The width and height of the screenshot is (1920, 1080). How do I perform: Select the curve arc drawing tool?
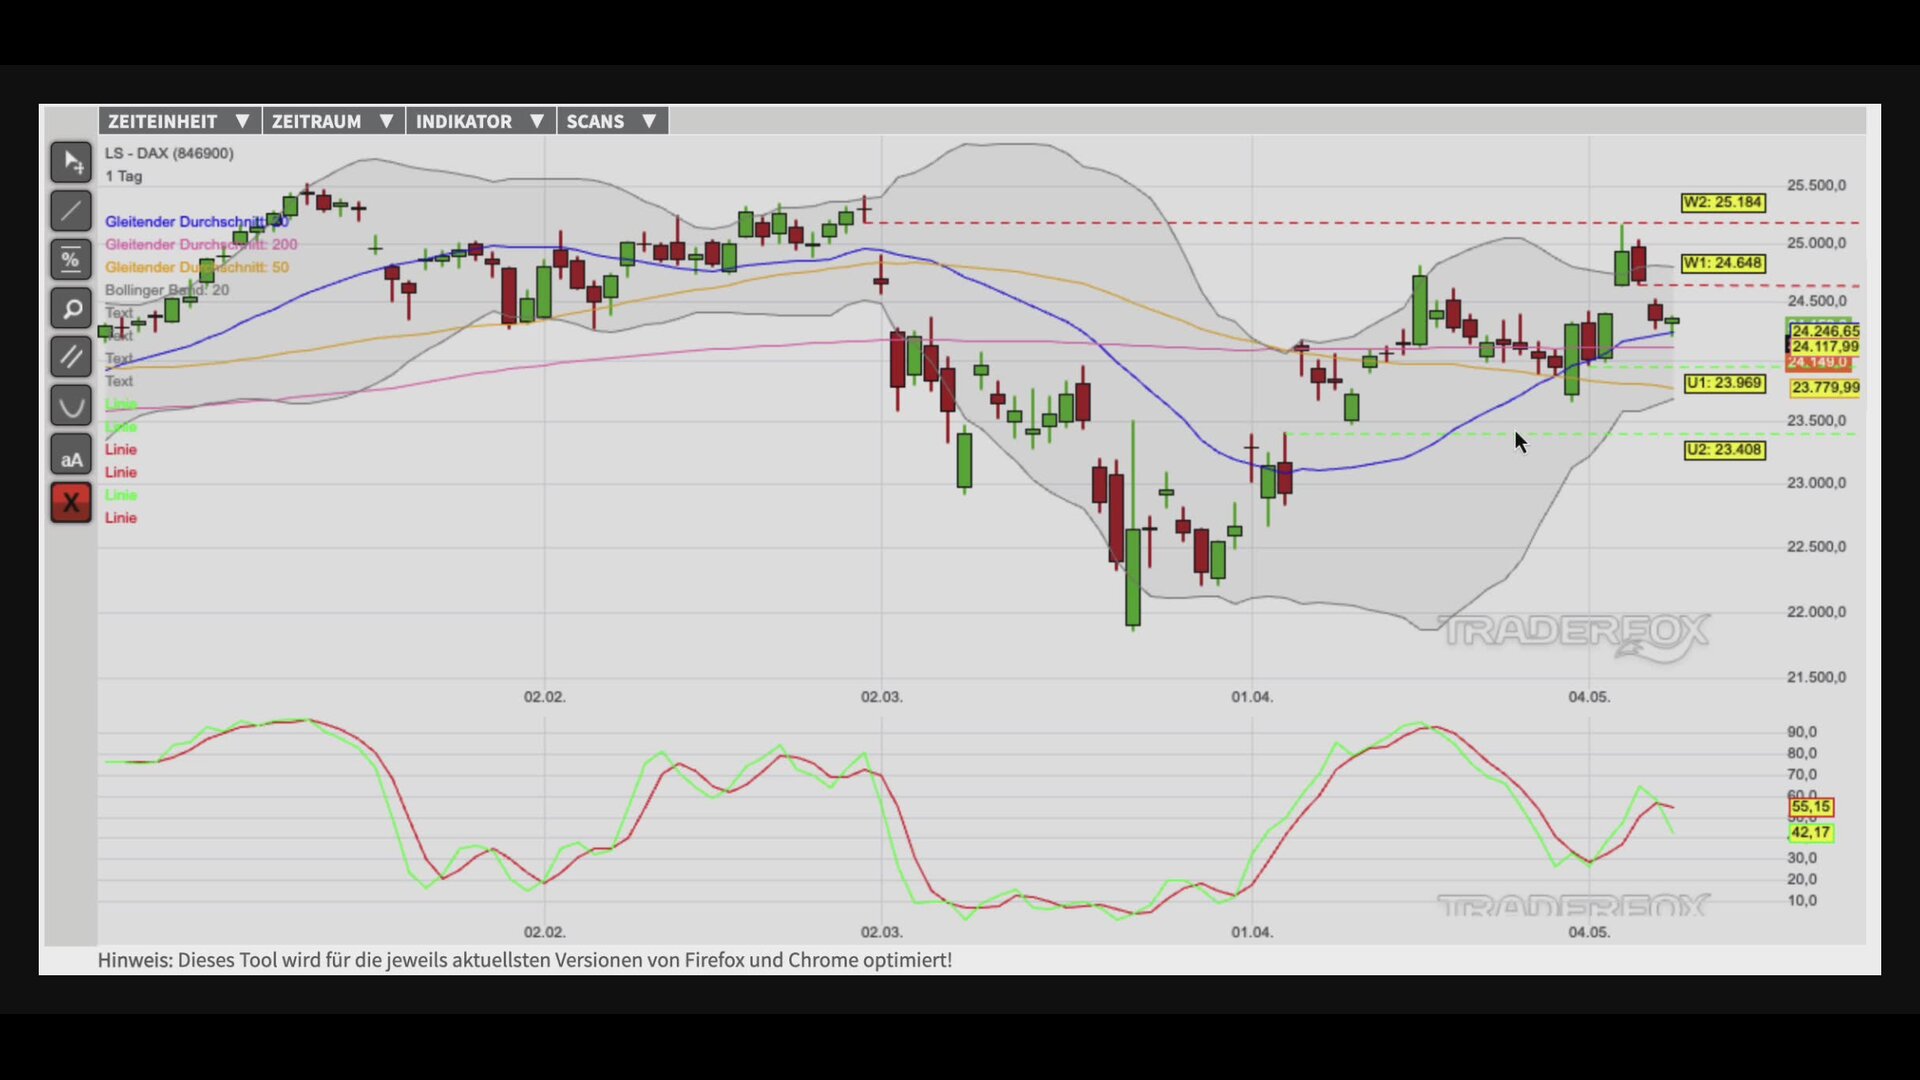coord(71,406)
